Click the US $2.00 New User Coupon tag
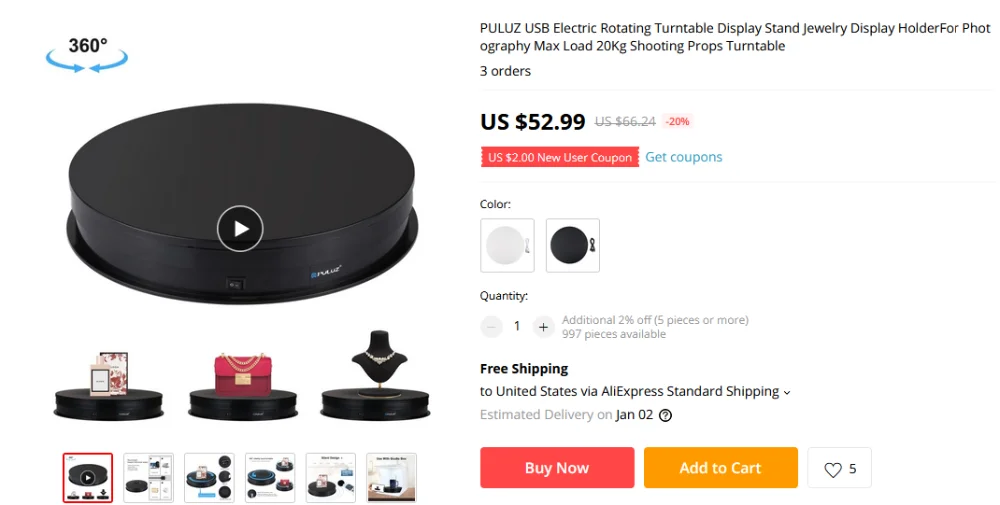Image resolution: width=1000 pixels, height=505 pixels. coord(560,157)
